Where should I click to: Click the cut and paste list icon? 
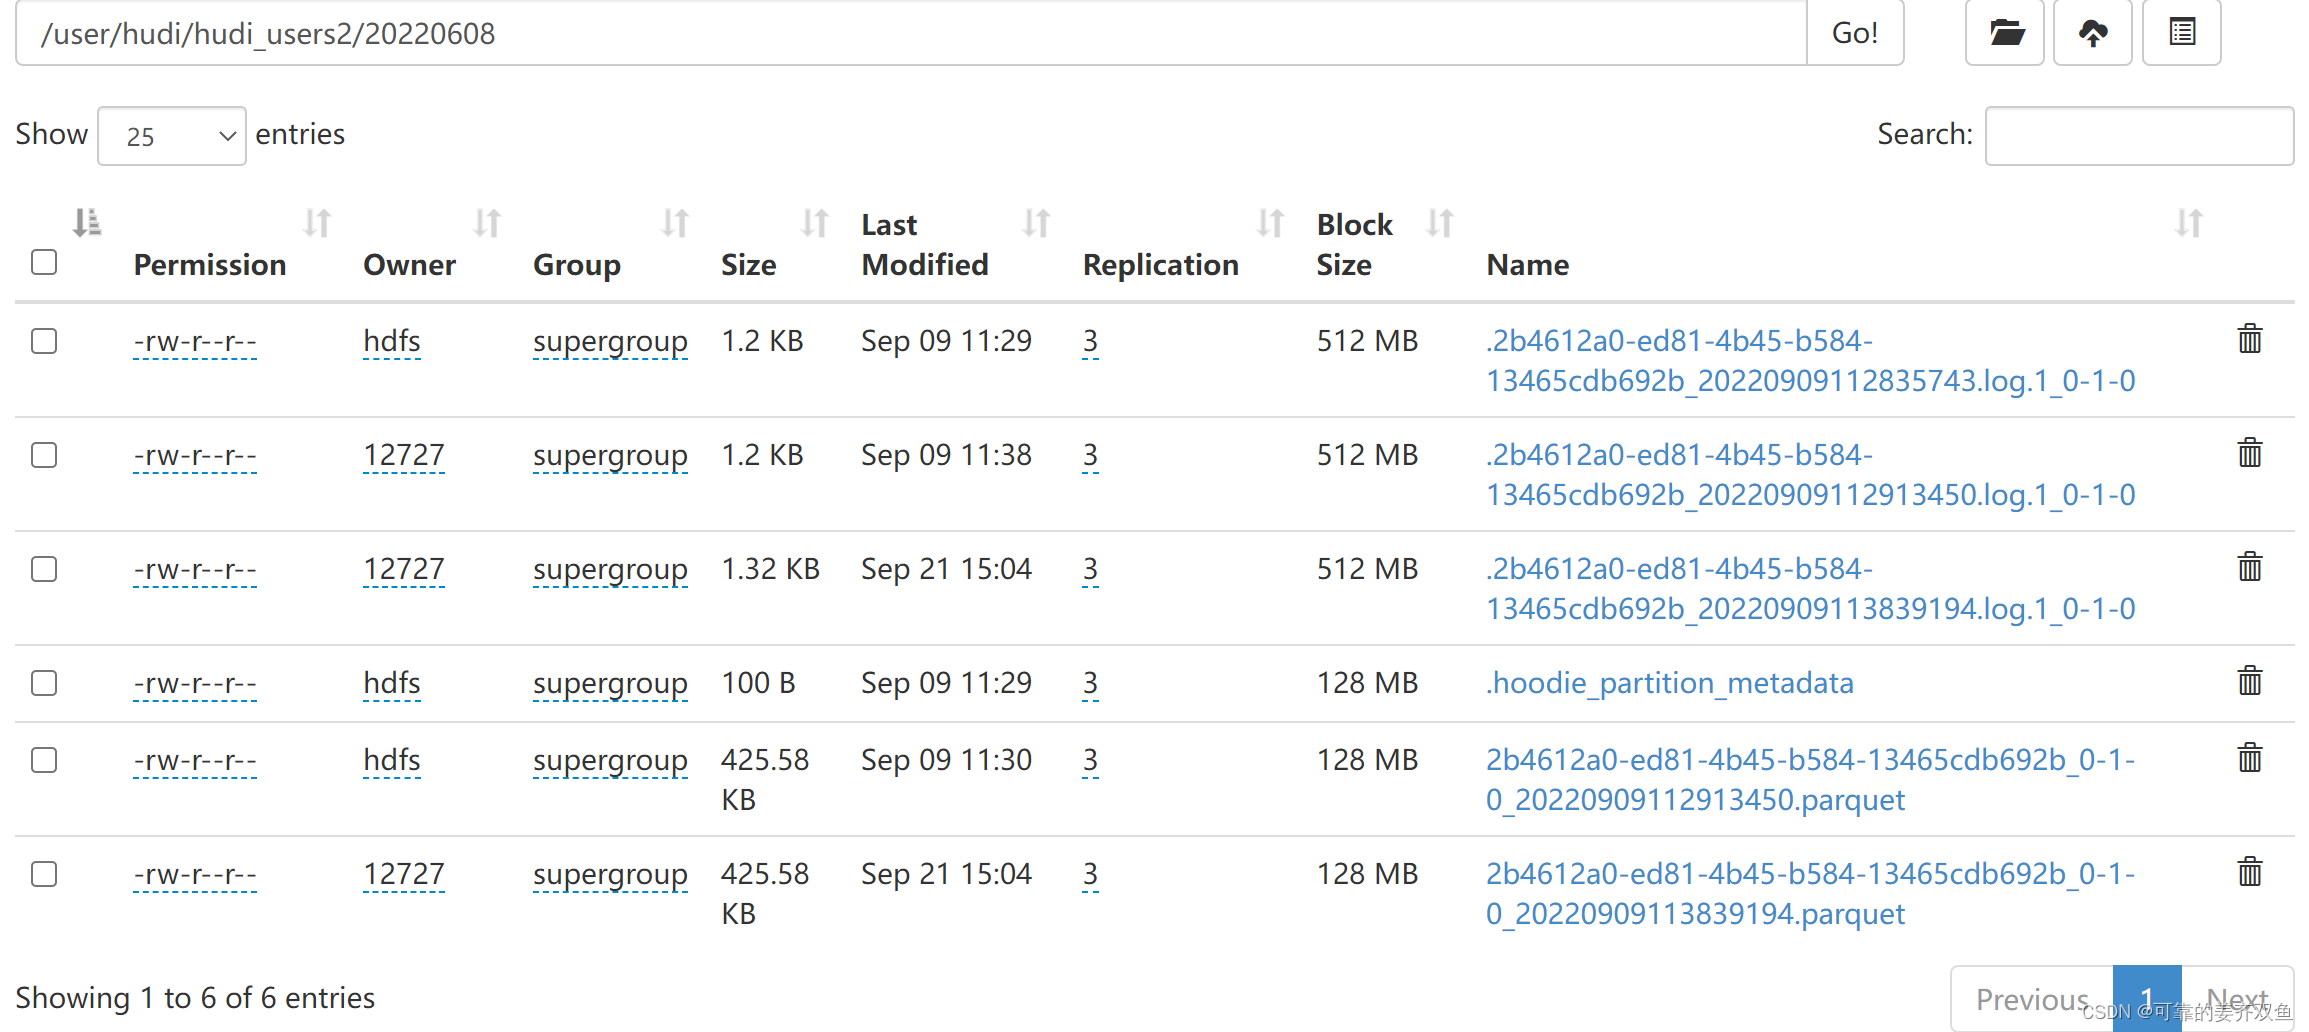pyautogui.click(x=2182, y=33)
